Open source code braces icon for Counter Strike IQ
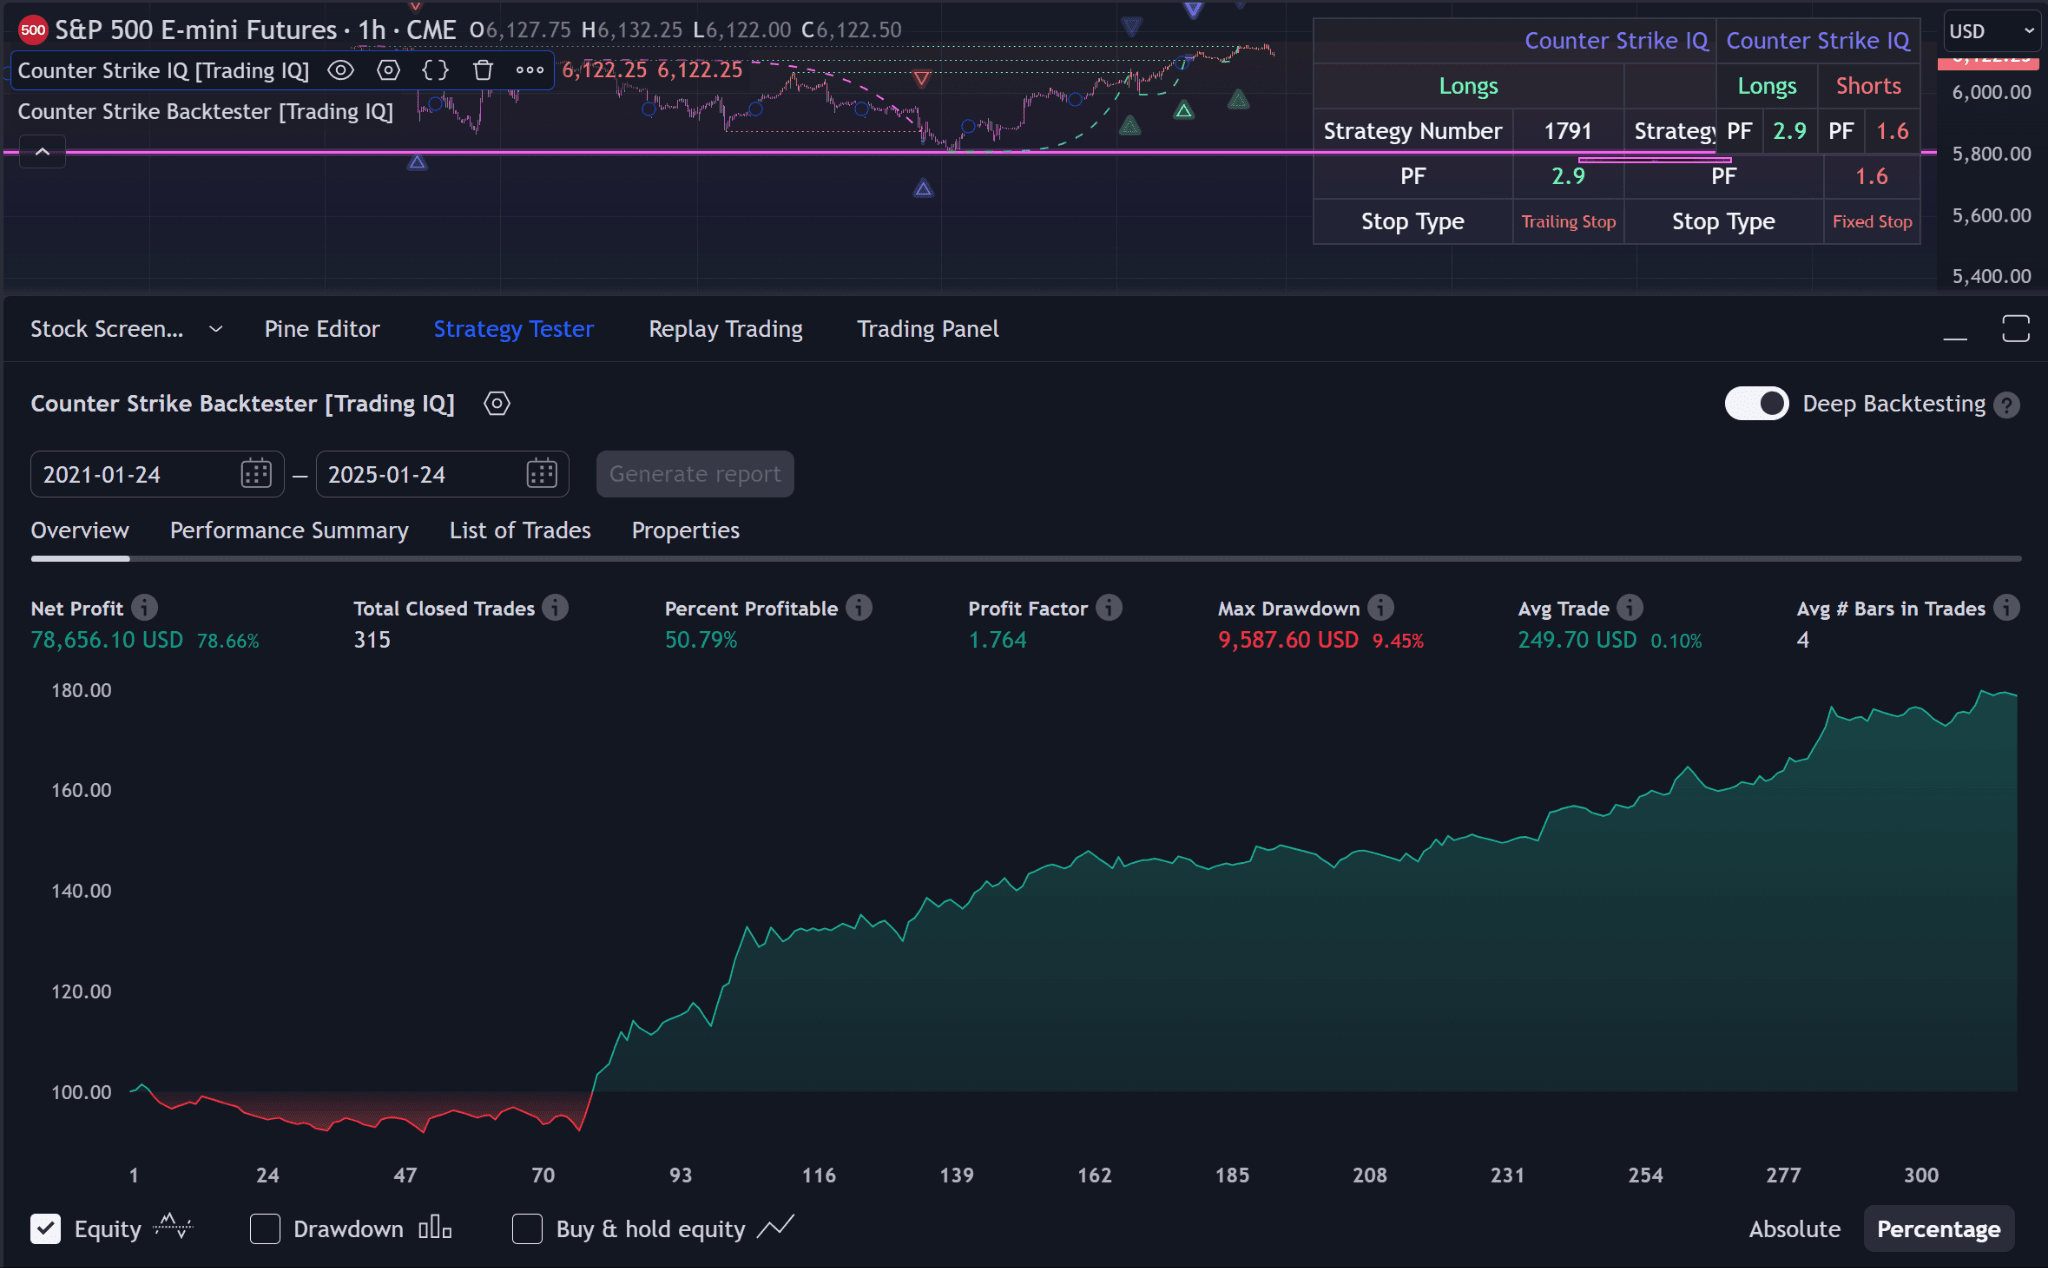Viewport: 2048px width, 1268px height. [x=435, y=70]
